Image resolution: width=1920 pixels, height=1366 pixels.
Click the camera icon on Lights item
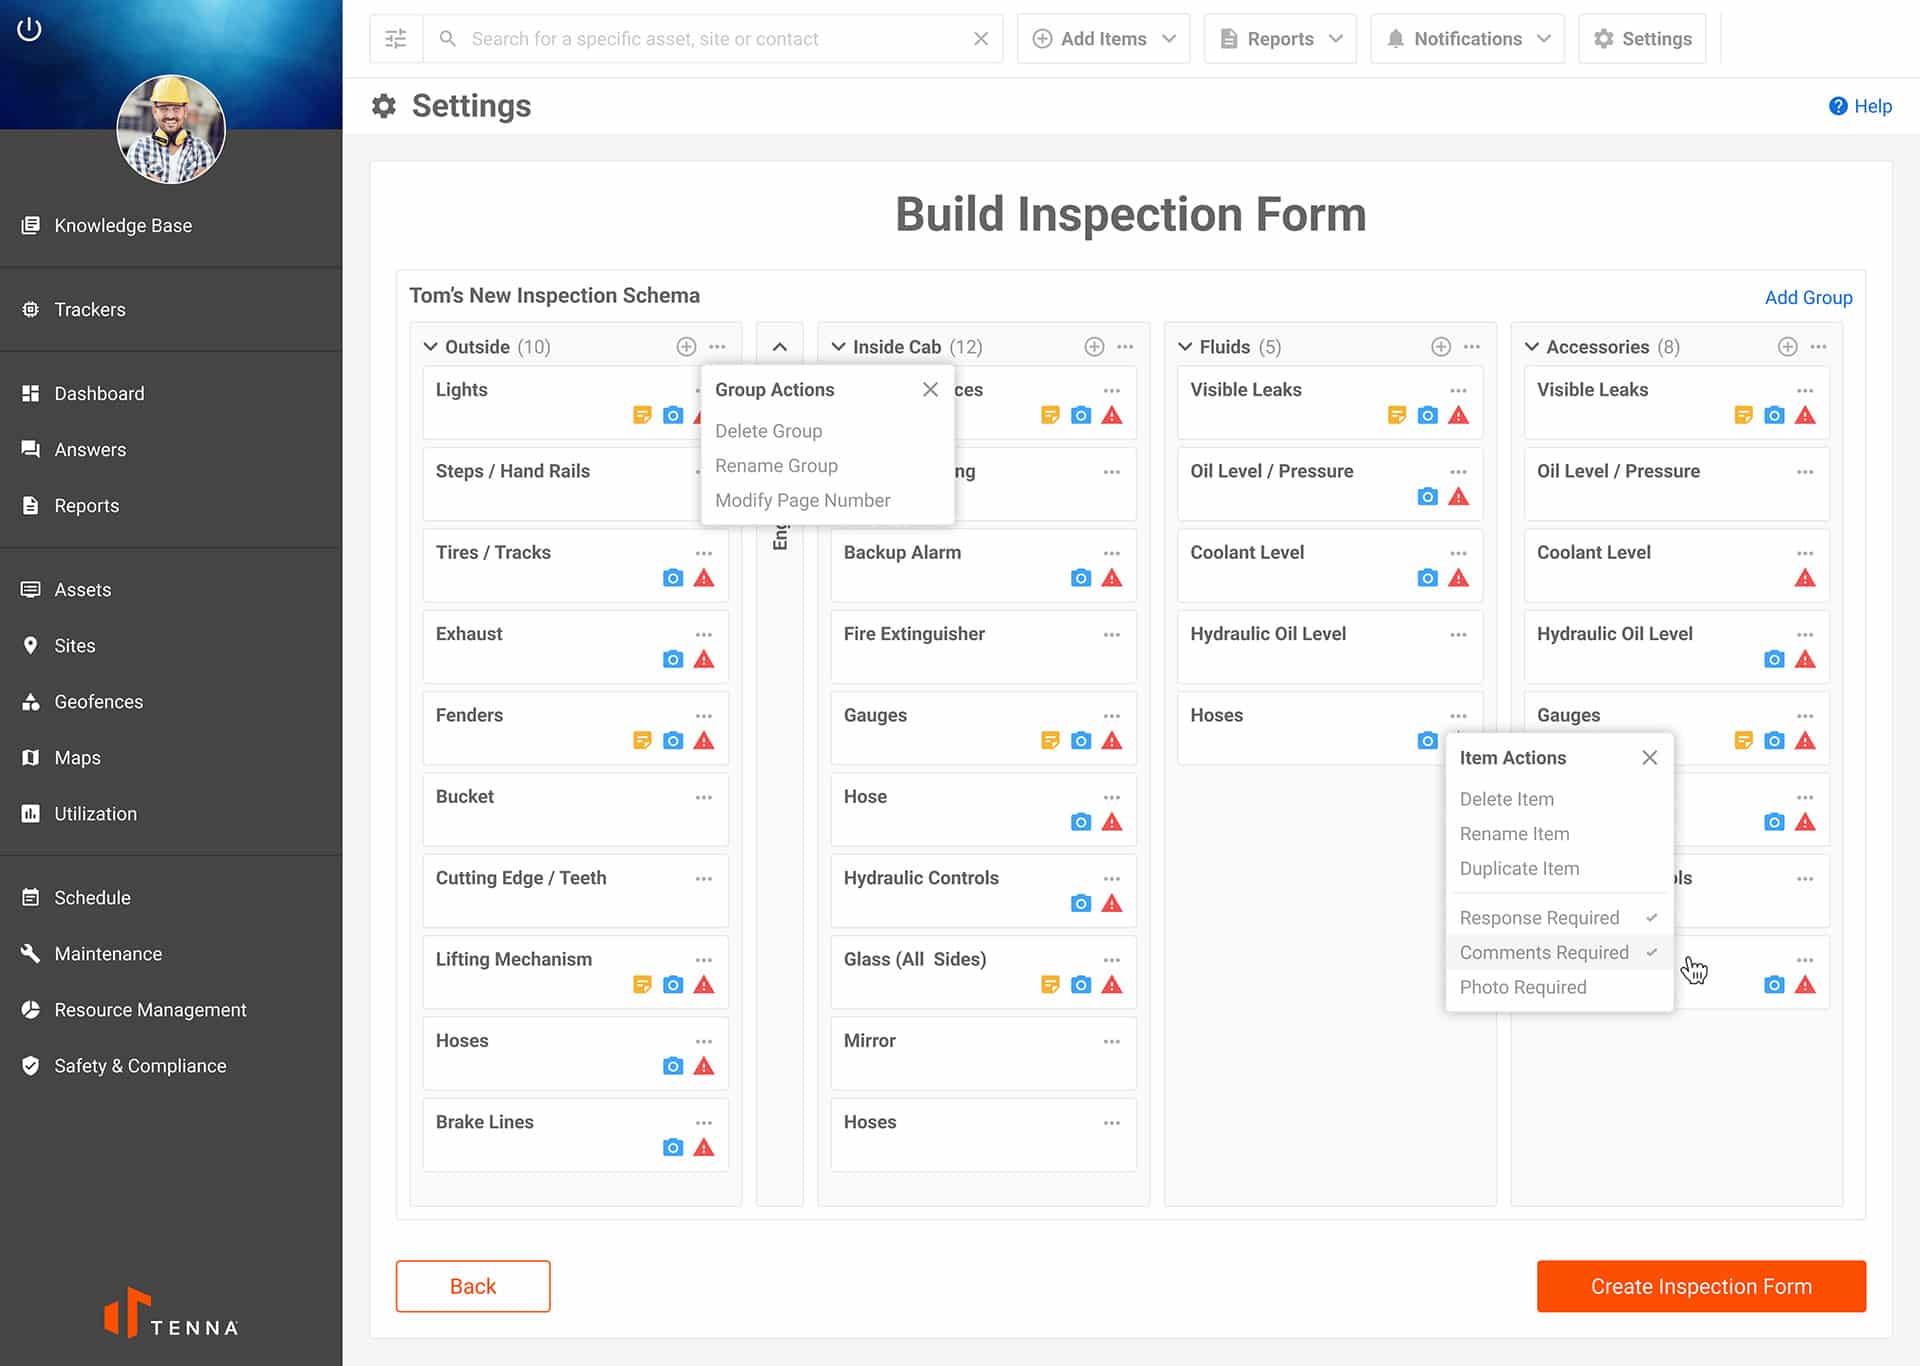(x=673, y=415)
